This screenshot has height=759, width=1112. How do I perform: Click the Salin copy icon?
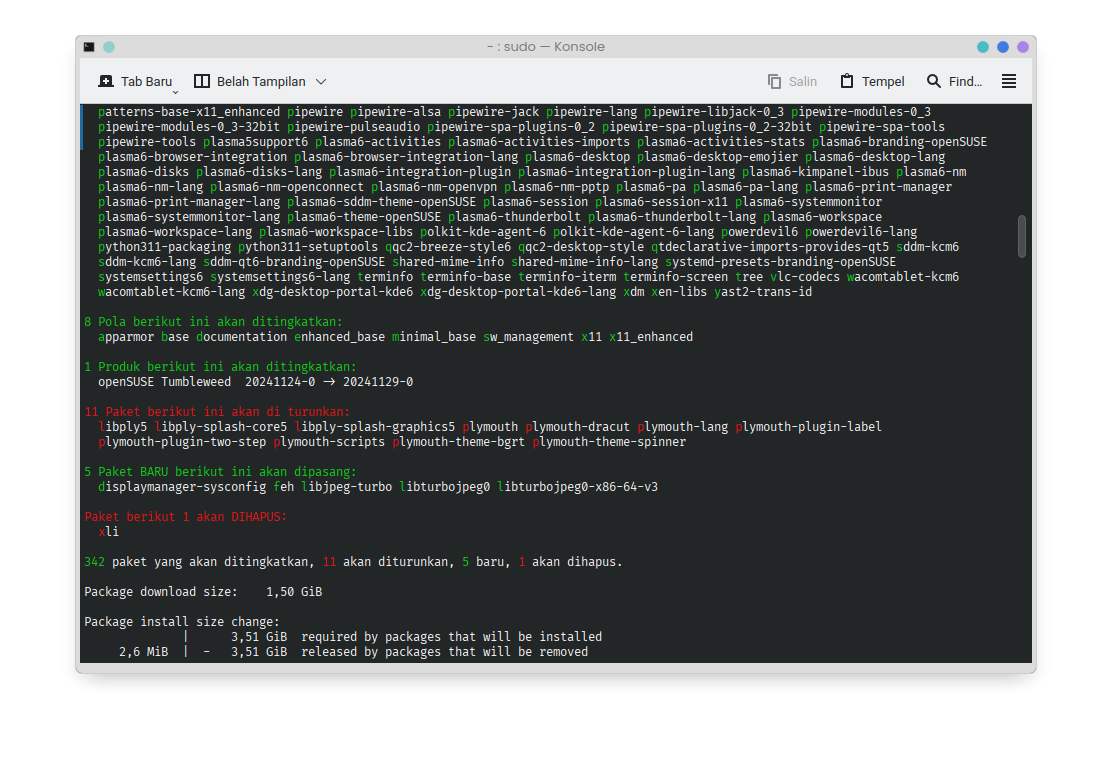774,81
